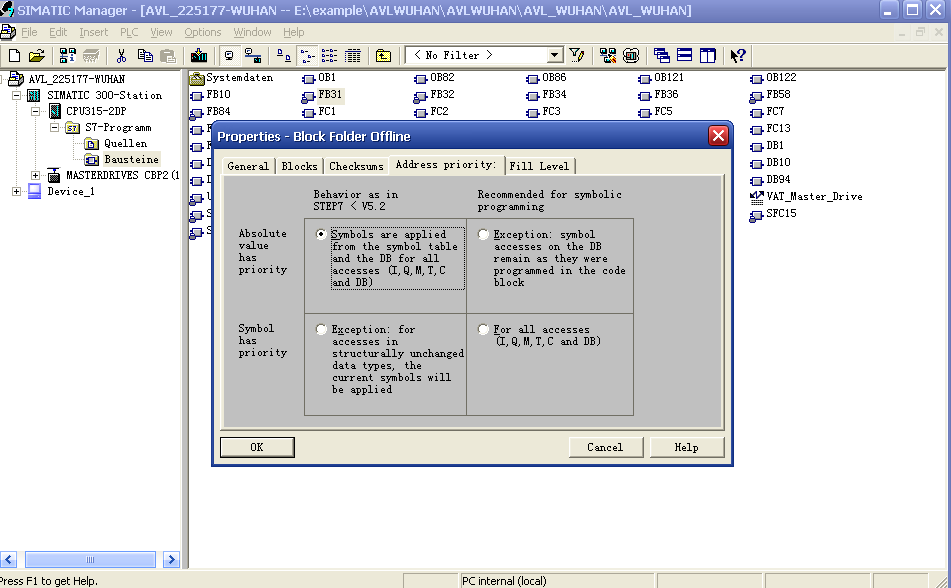Switch to the Checksums tab
Viewport: 951px width, 588px height.
(356, 166)
